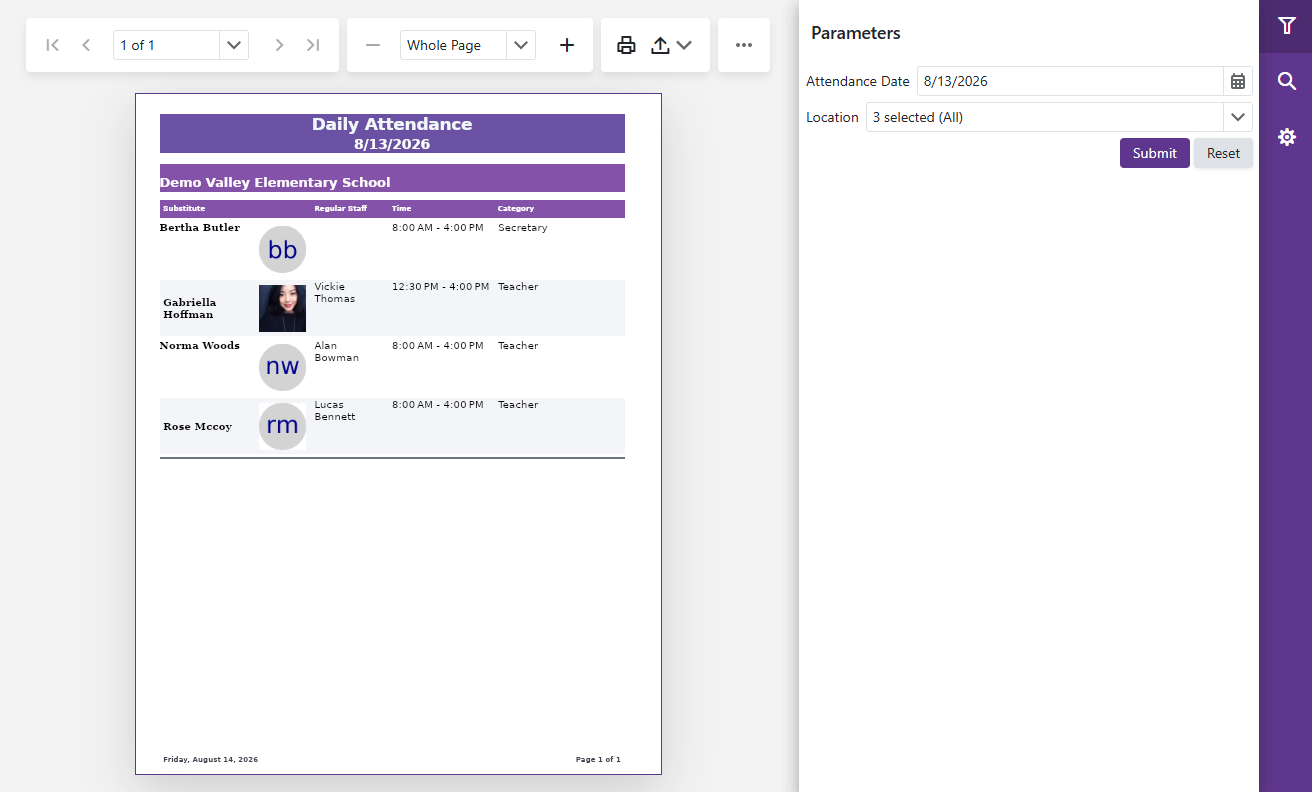The width and height of the screenshot is (1312, 792).
Task: Reset the report parameters
Action: (1223, 153)
